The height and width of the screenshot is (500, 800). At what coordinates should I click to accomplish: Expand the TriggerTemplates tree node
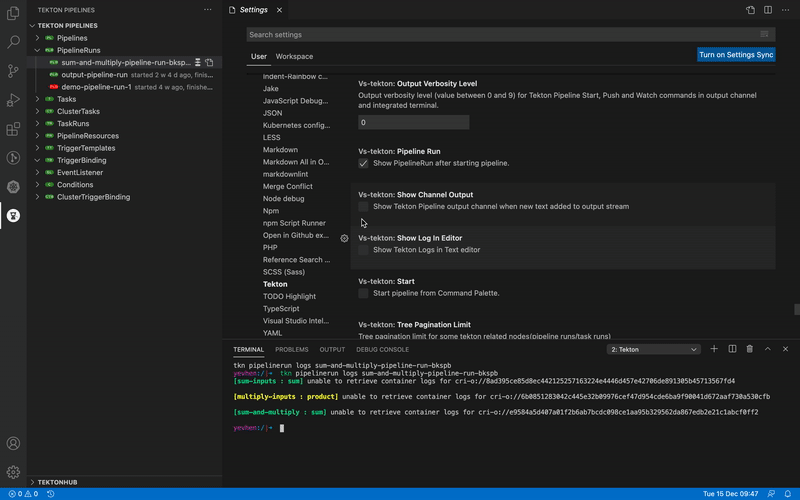point(37,148)
